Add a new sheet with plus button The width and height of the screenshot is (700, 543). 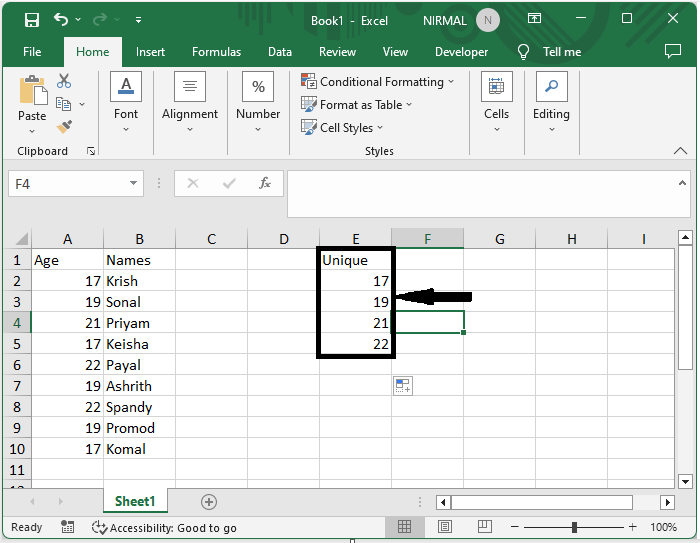(209, 502)
